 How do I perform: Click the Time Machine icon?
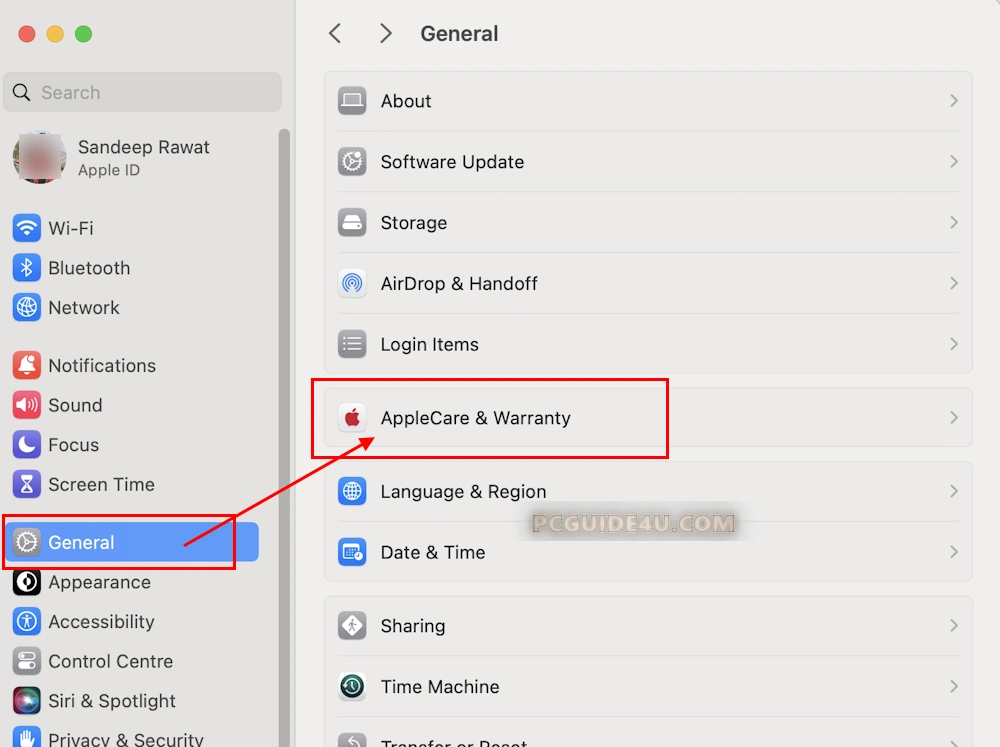point(352,687)
